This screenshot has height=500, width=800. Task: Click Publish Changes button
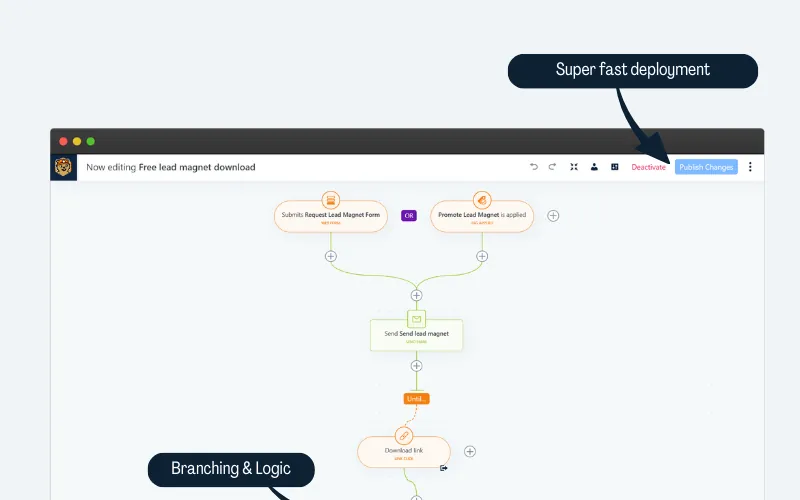tap(706, 167)
